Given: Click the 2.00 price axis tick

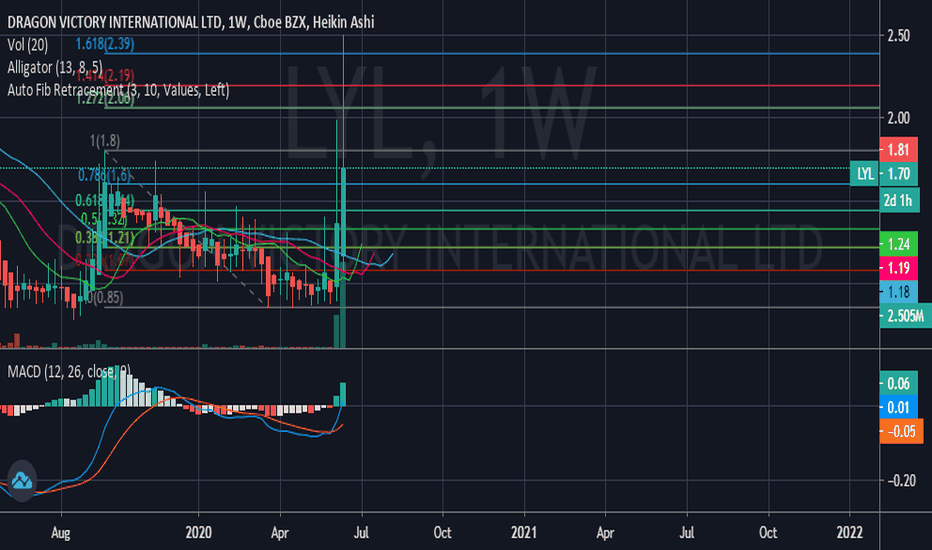Looking at the screenshot, I should 898,118.
